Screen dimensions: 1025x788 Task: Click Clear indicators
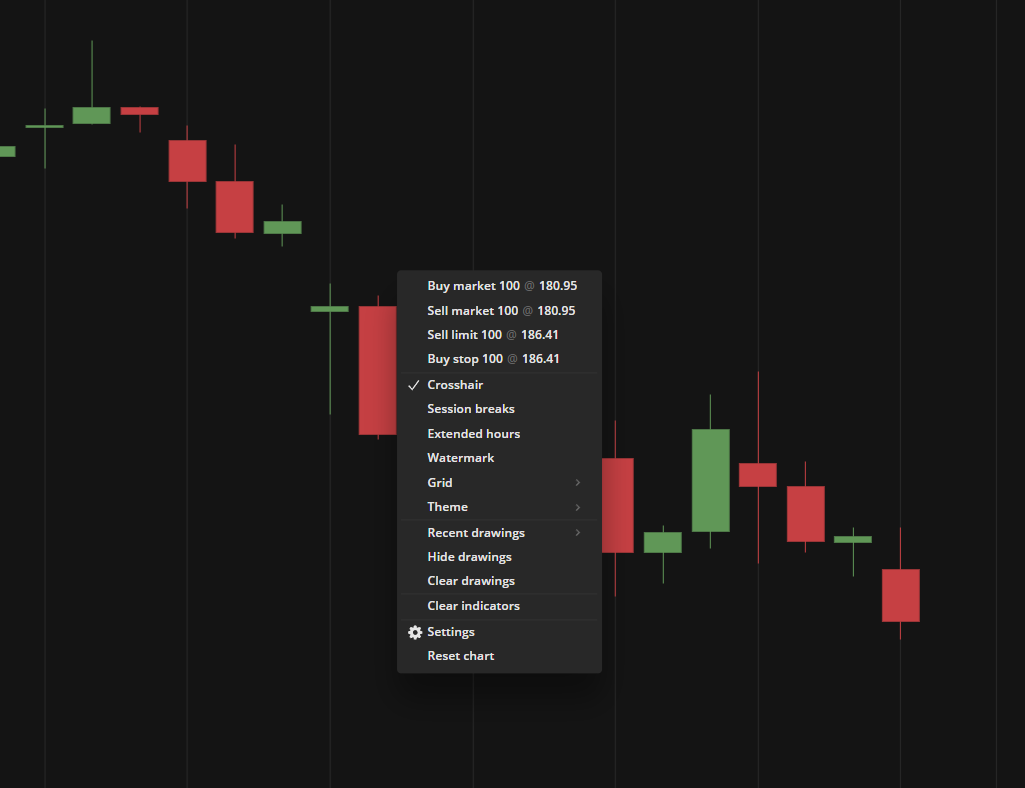pos(499,606)
